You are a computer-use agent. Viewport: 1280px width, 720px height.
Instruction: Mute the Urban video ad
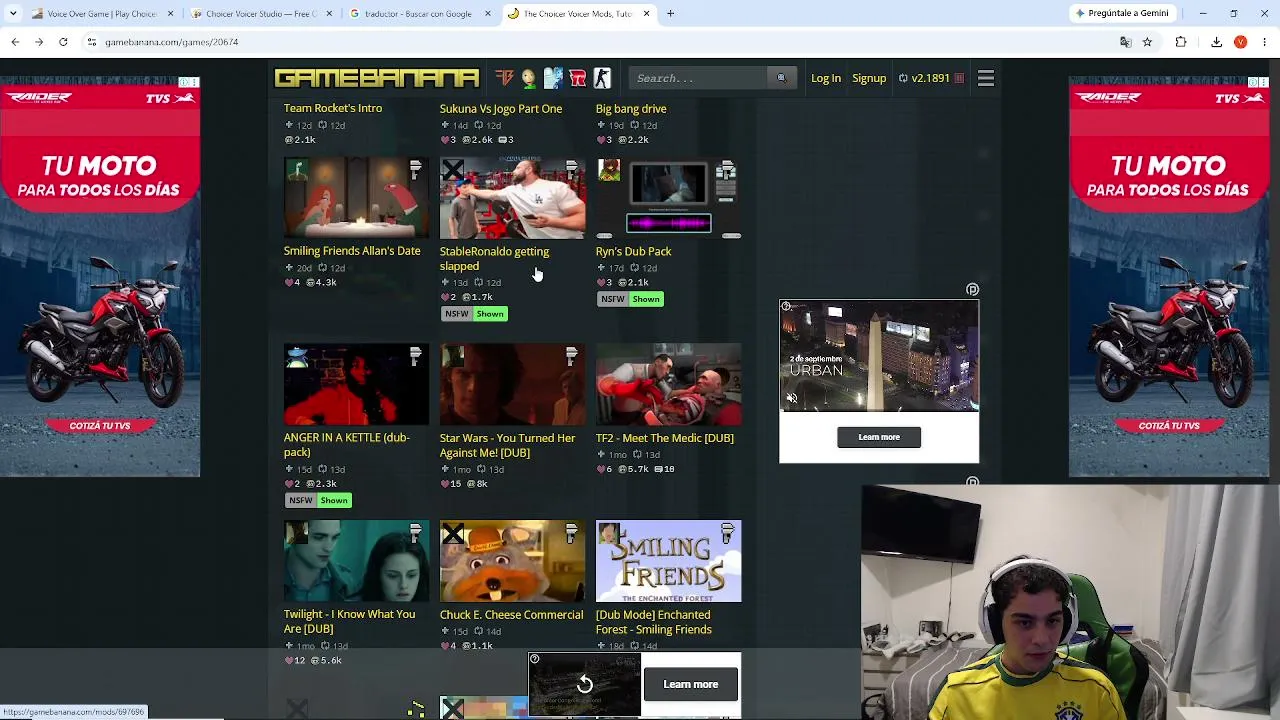tap(792, 398)
